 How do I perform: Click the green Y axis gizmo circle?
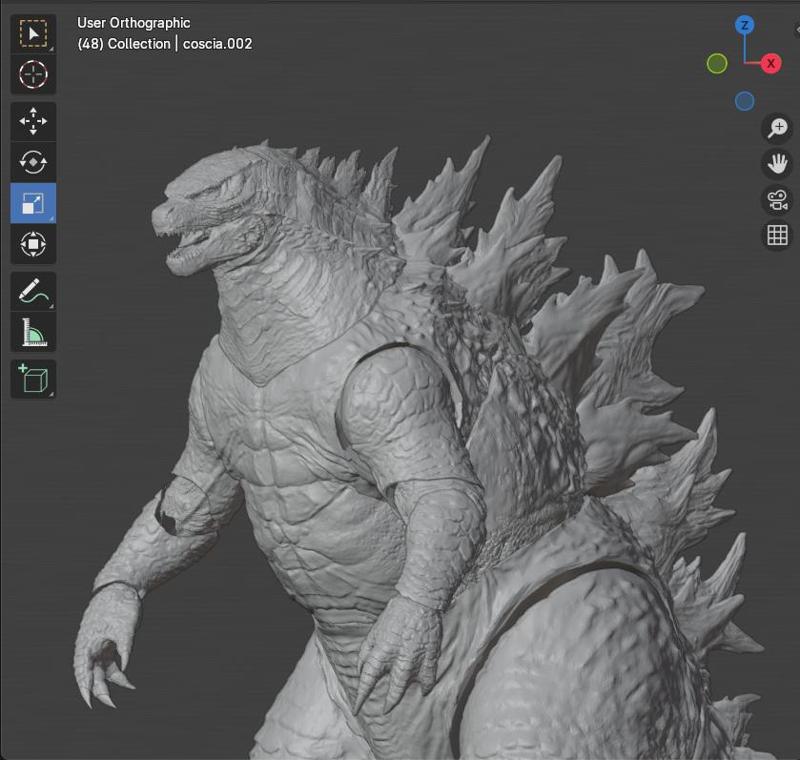pos(717,64)
